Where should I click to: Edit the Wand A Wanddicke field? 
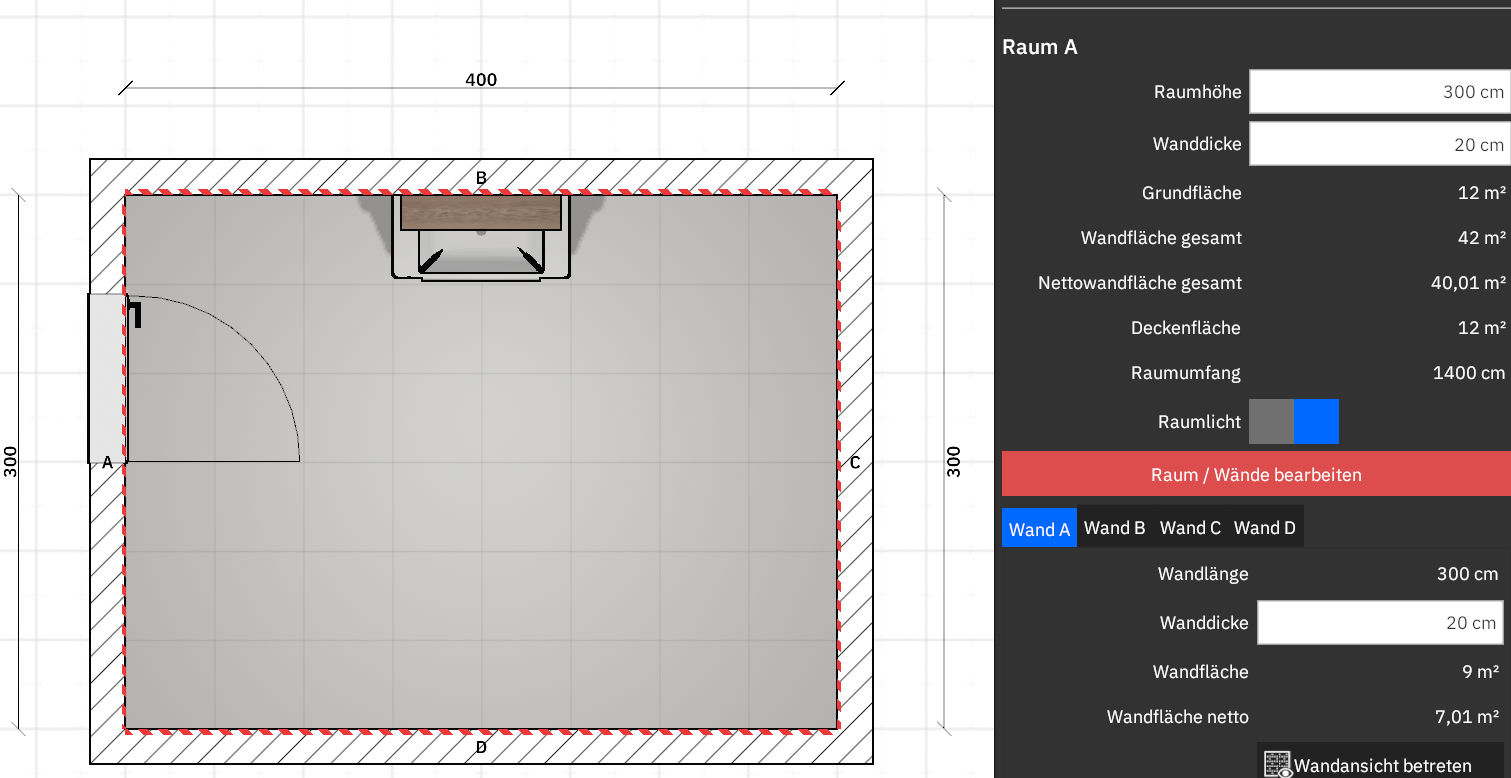click(x=1380, y=622)
